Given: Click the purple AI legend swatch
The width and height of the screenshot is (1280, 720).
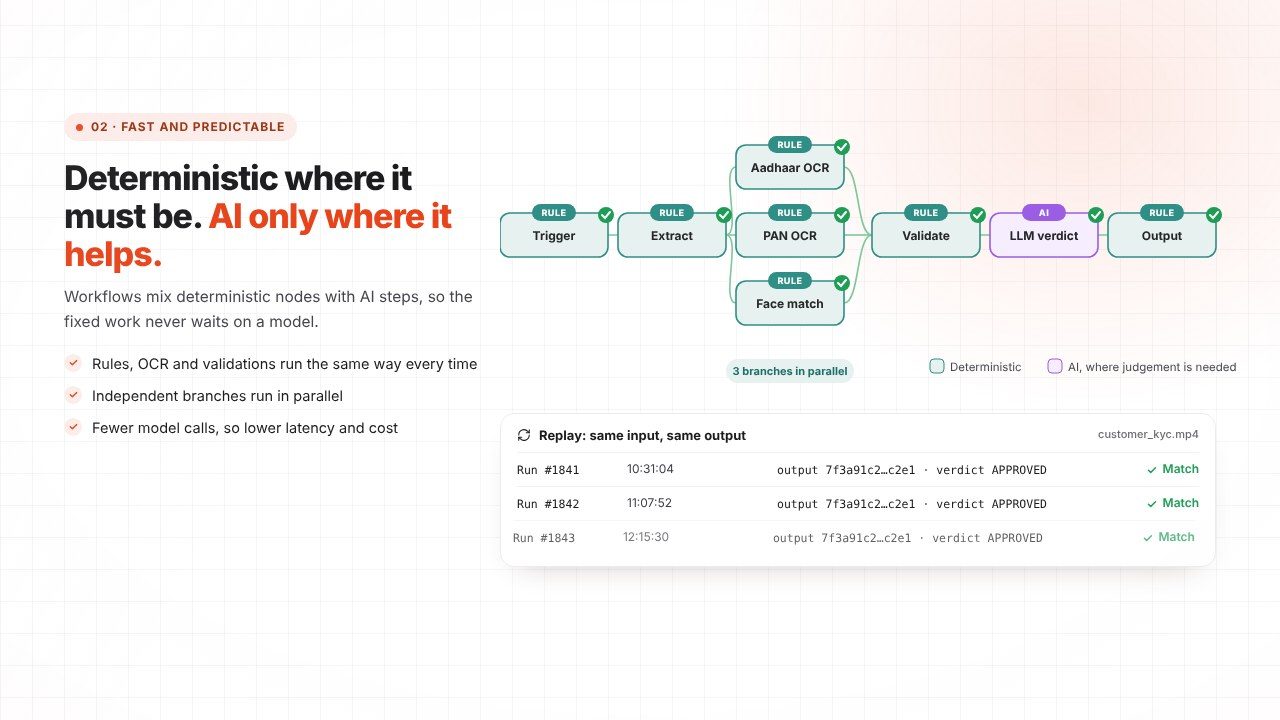Looking at the screenshot, I should (x=1055, y=366).
